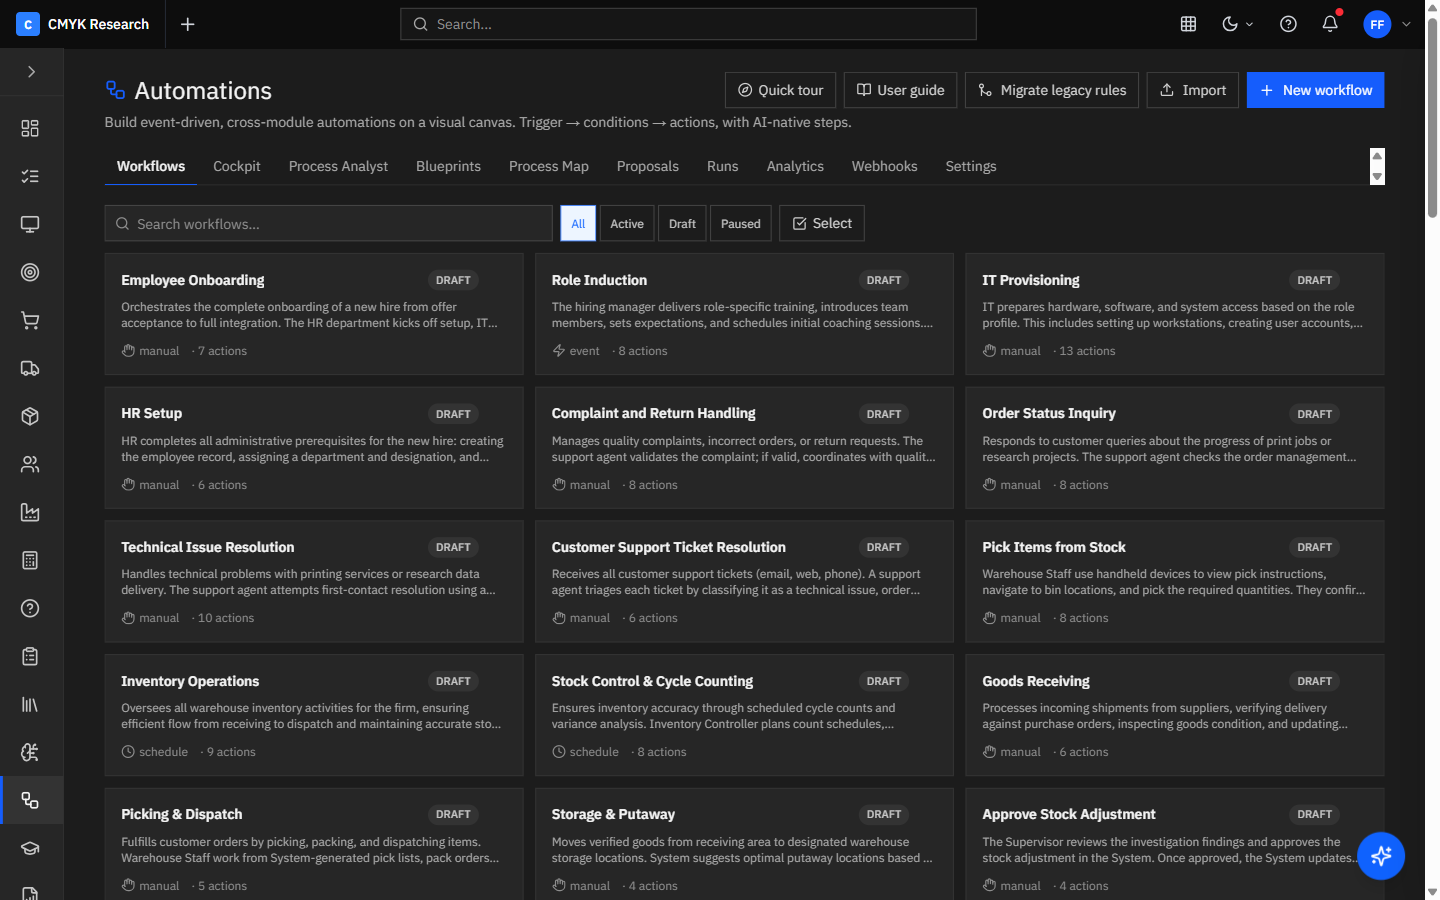Open the graduation cap module in sidebar
Viewport: 1440px width, 900px height.
tap(30, 848)
